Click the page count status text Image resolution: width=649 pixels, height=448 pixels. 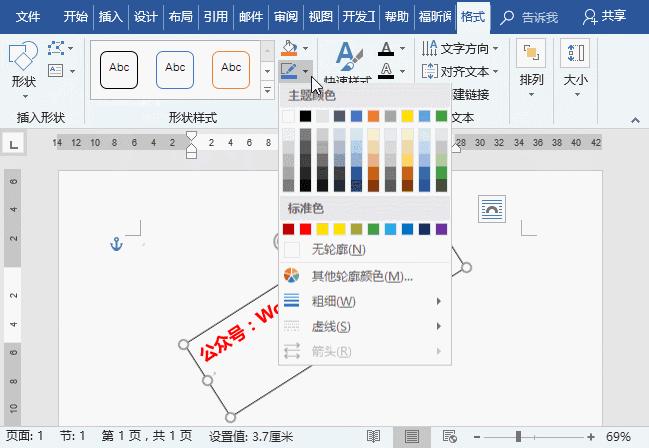click(147, 436)
